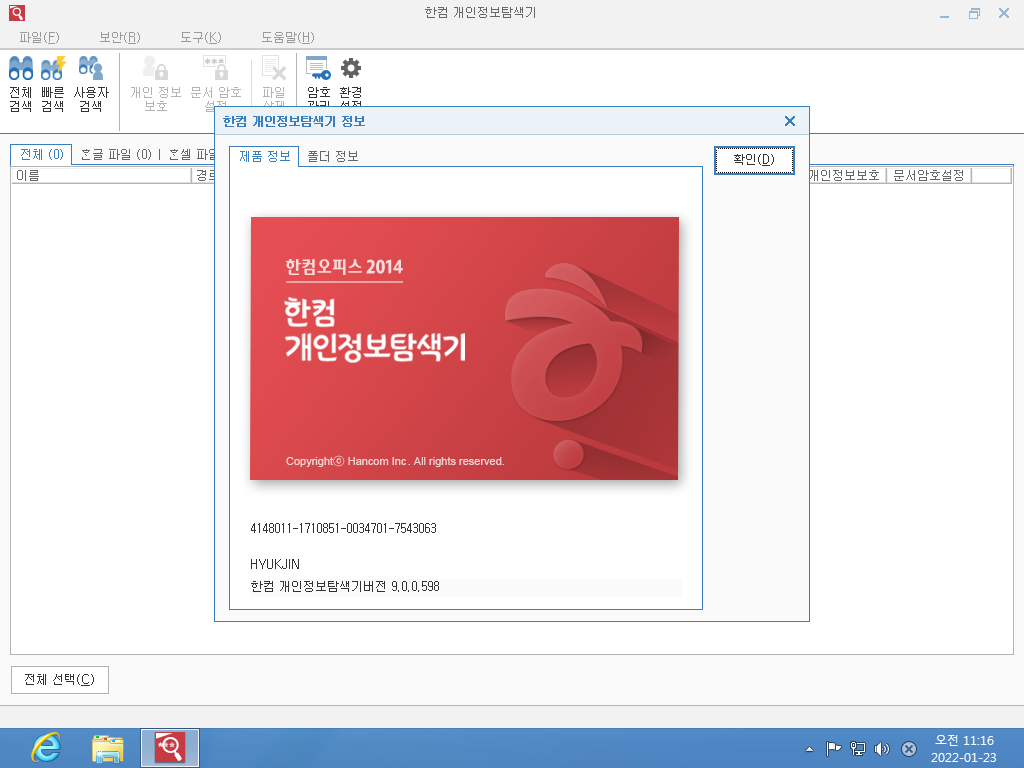Switch to the 폴더 정보 tab
This screenshot has width=1024, height=768.
[332, 157]
